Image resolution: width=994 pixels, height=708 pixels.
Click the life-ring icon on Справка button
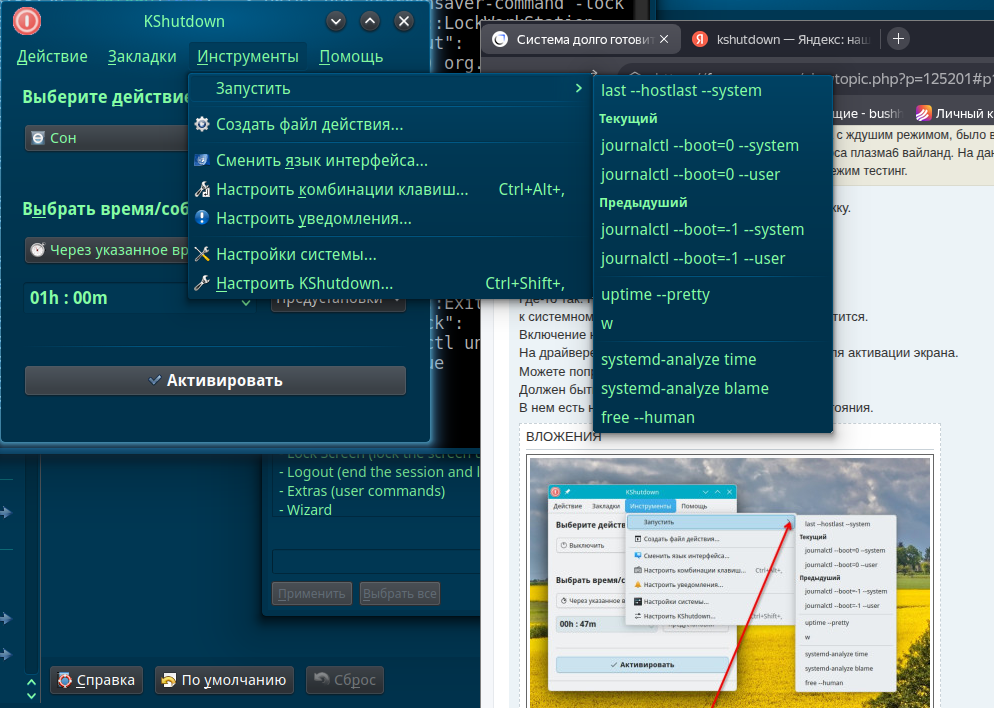tap(65, 680)
